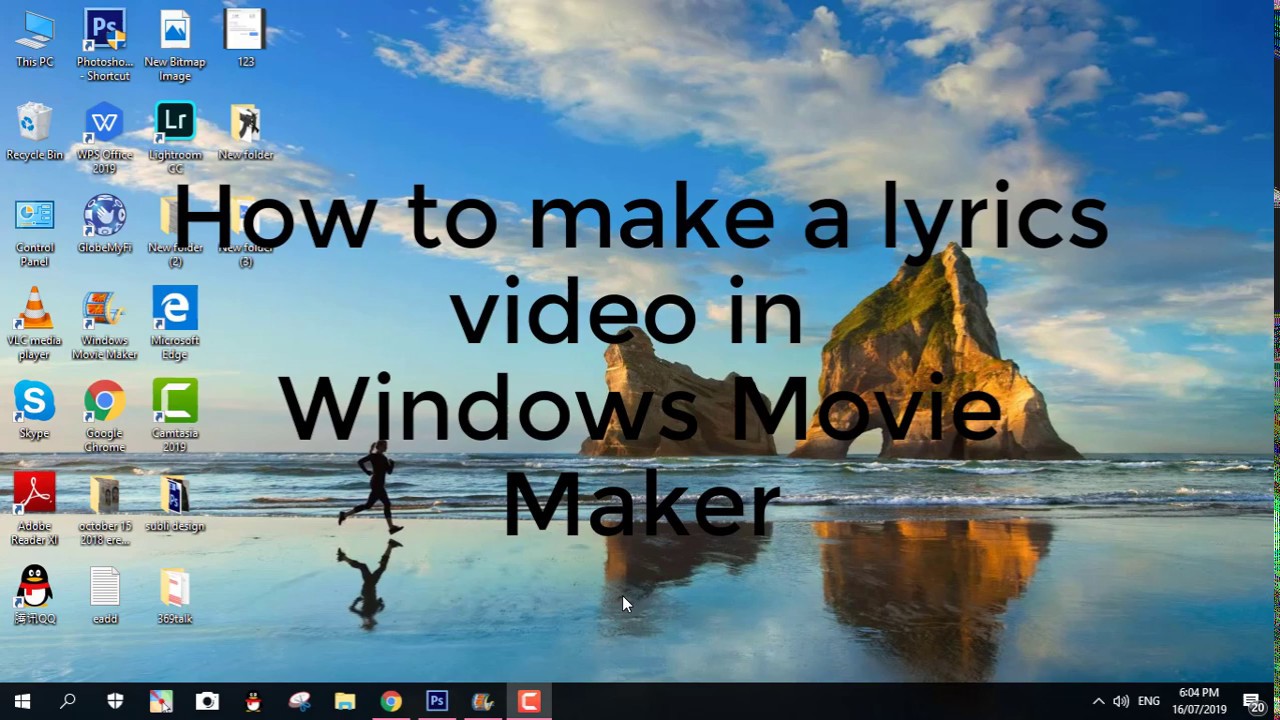Select the 365talk folder icon

click(x=175, y=596)
